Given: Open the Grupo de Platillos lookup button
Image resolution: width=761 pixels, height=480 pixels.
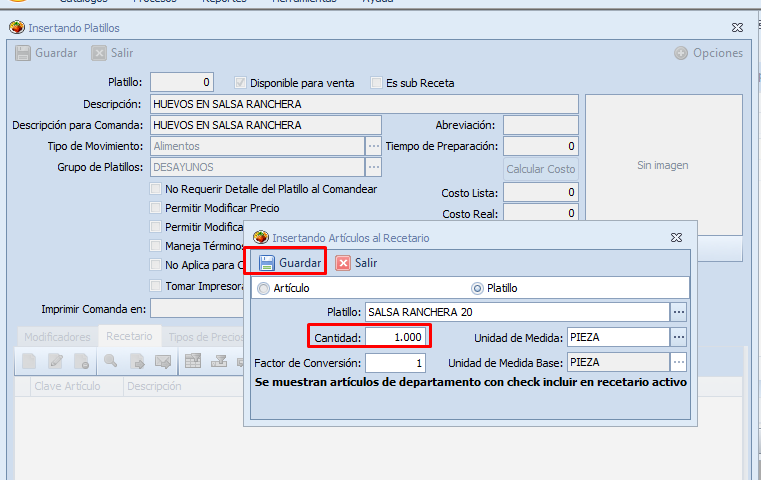Looking at the screenshot, I should [x=373, y=167].
